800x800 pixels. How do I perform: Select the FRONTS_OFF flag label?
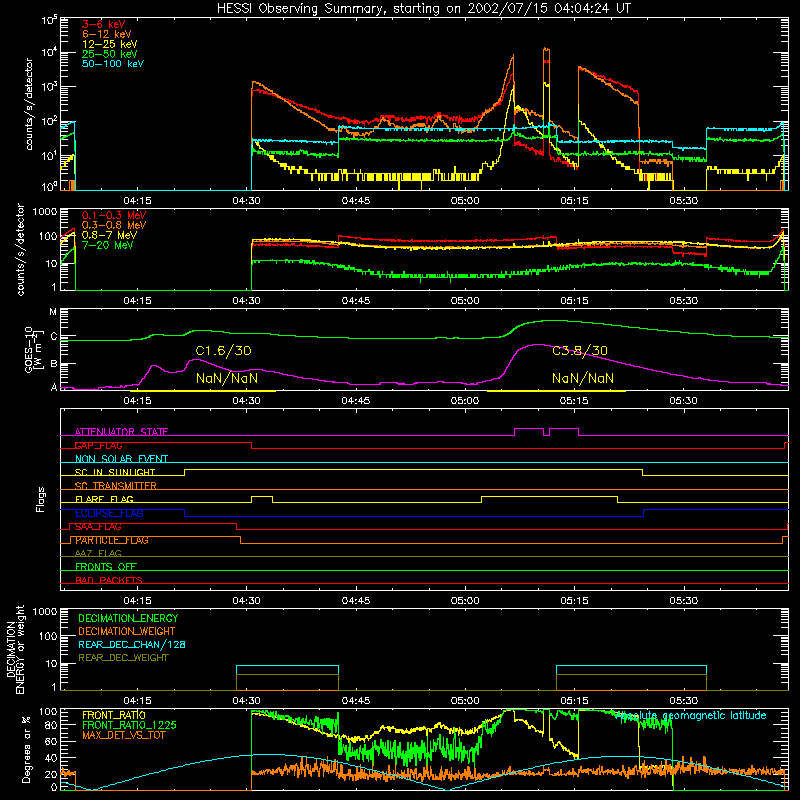click(x=106, y=567)
